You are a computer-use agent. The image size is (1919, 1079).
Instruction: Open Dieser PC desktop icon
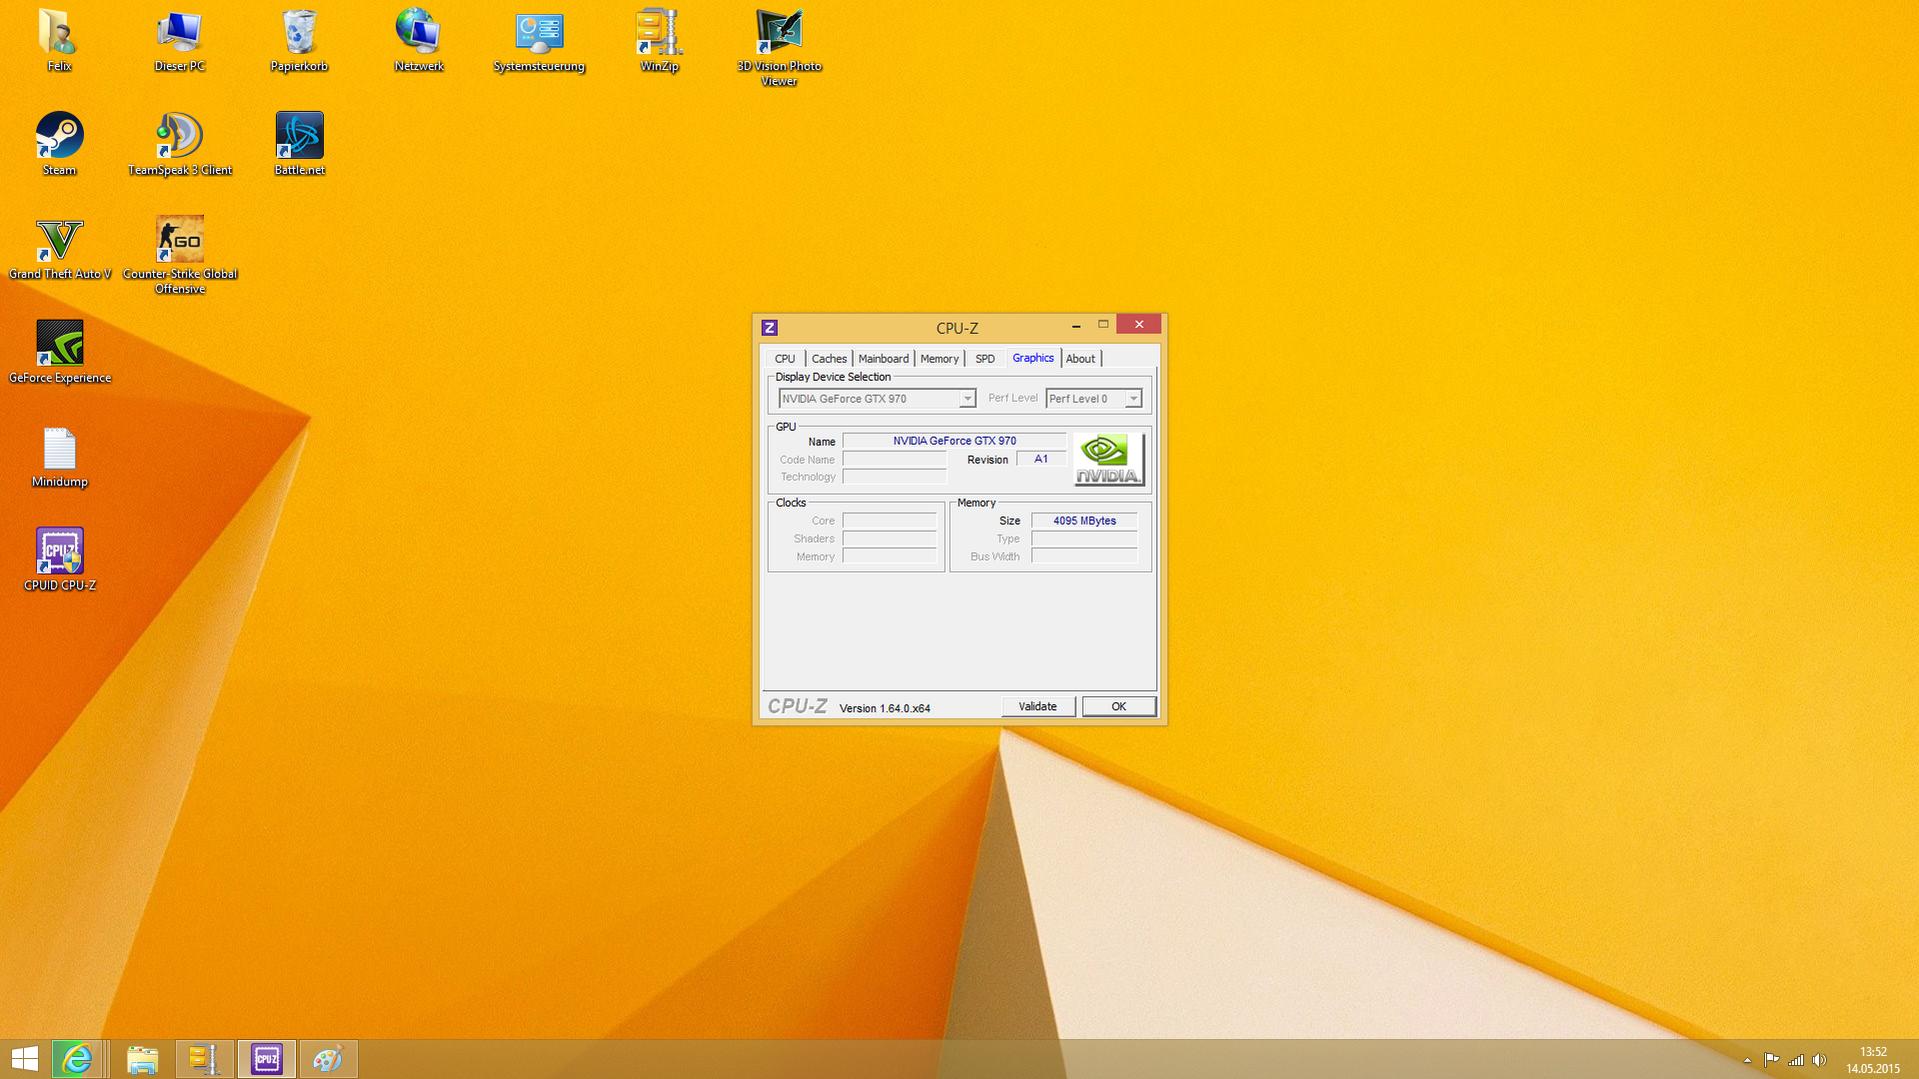[179, 41]
